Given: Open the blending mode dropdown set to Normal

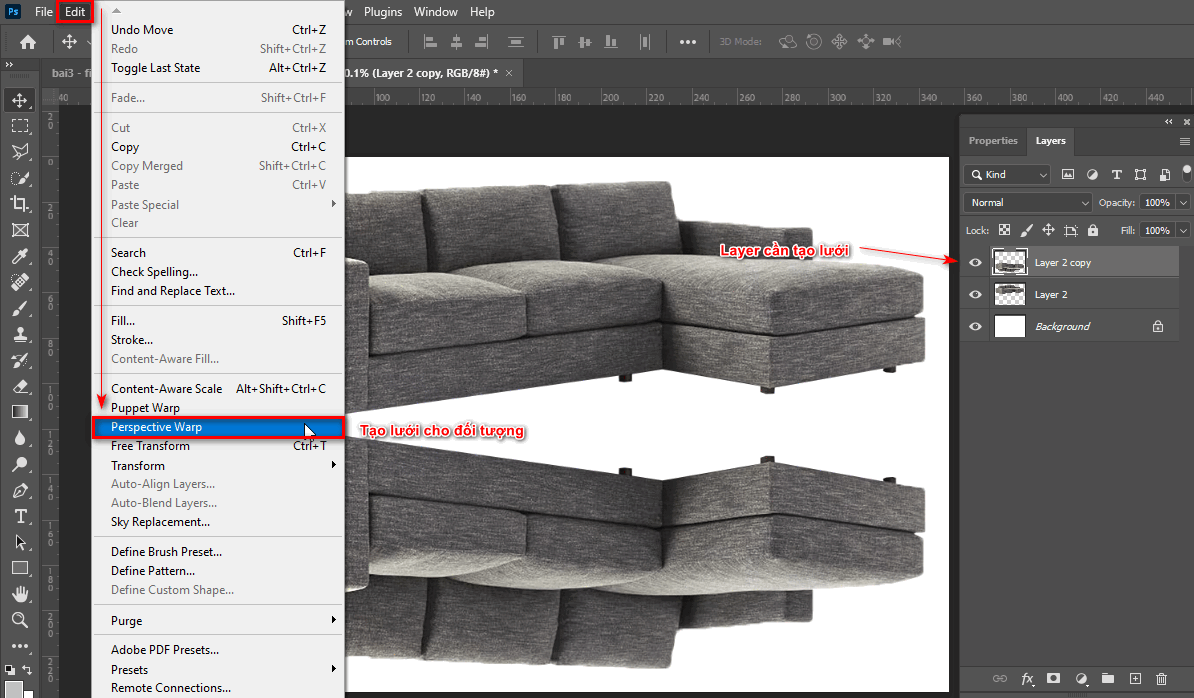Looking at the screenshot, I should [x=1026, y=202].
